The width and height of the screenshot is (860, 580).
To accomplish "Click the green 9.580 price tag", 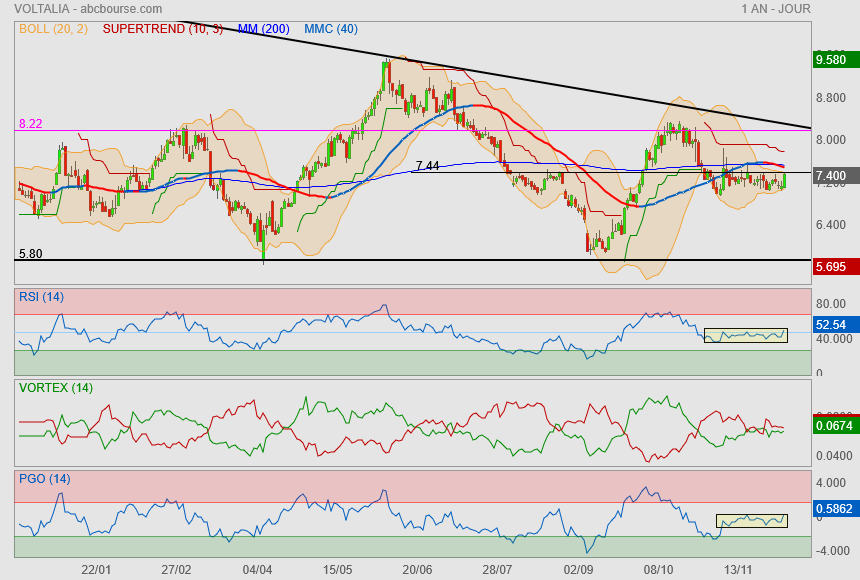I will click(832, 60).
